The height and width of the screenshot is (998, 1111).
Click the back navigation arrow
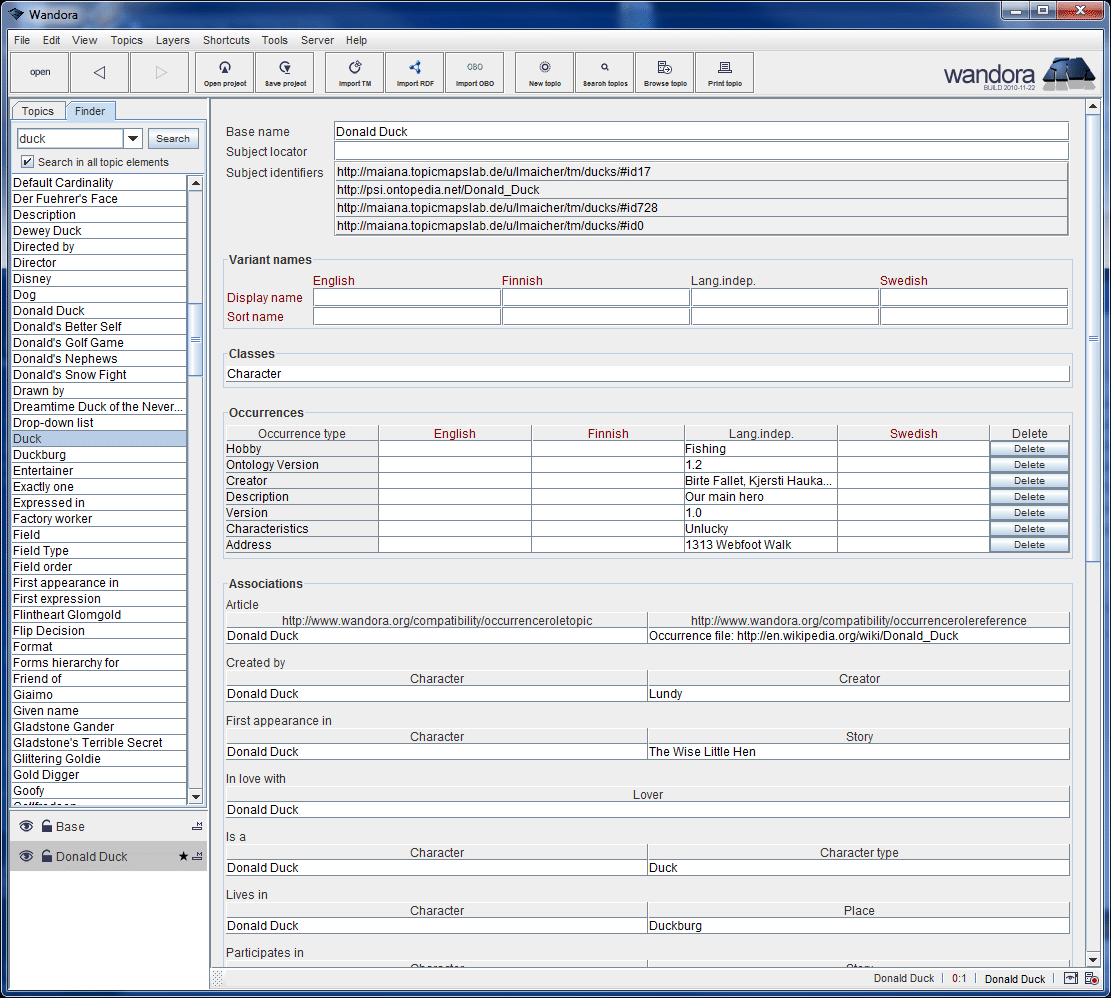pyautogui.click(x=99, y=72)
